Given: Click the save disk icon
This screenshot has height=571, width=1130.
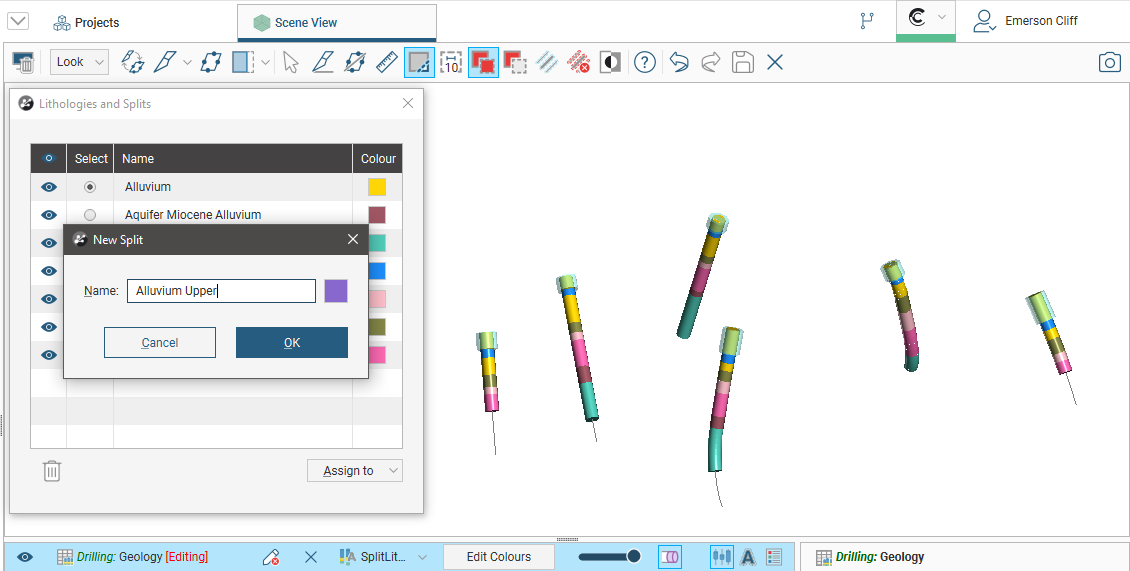Looking at the screenshot, I should point(742,62).
